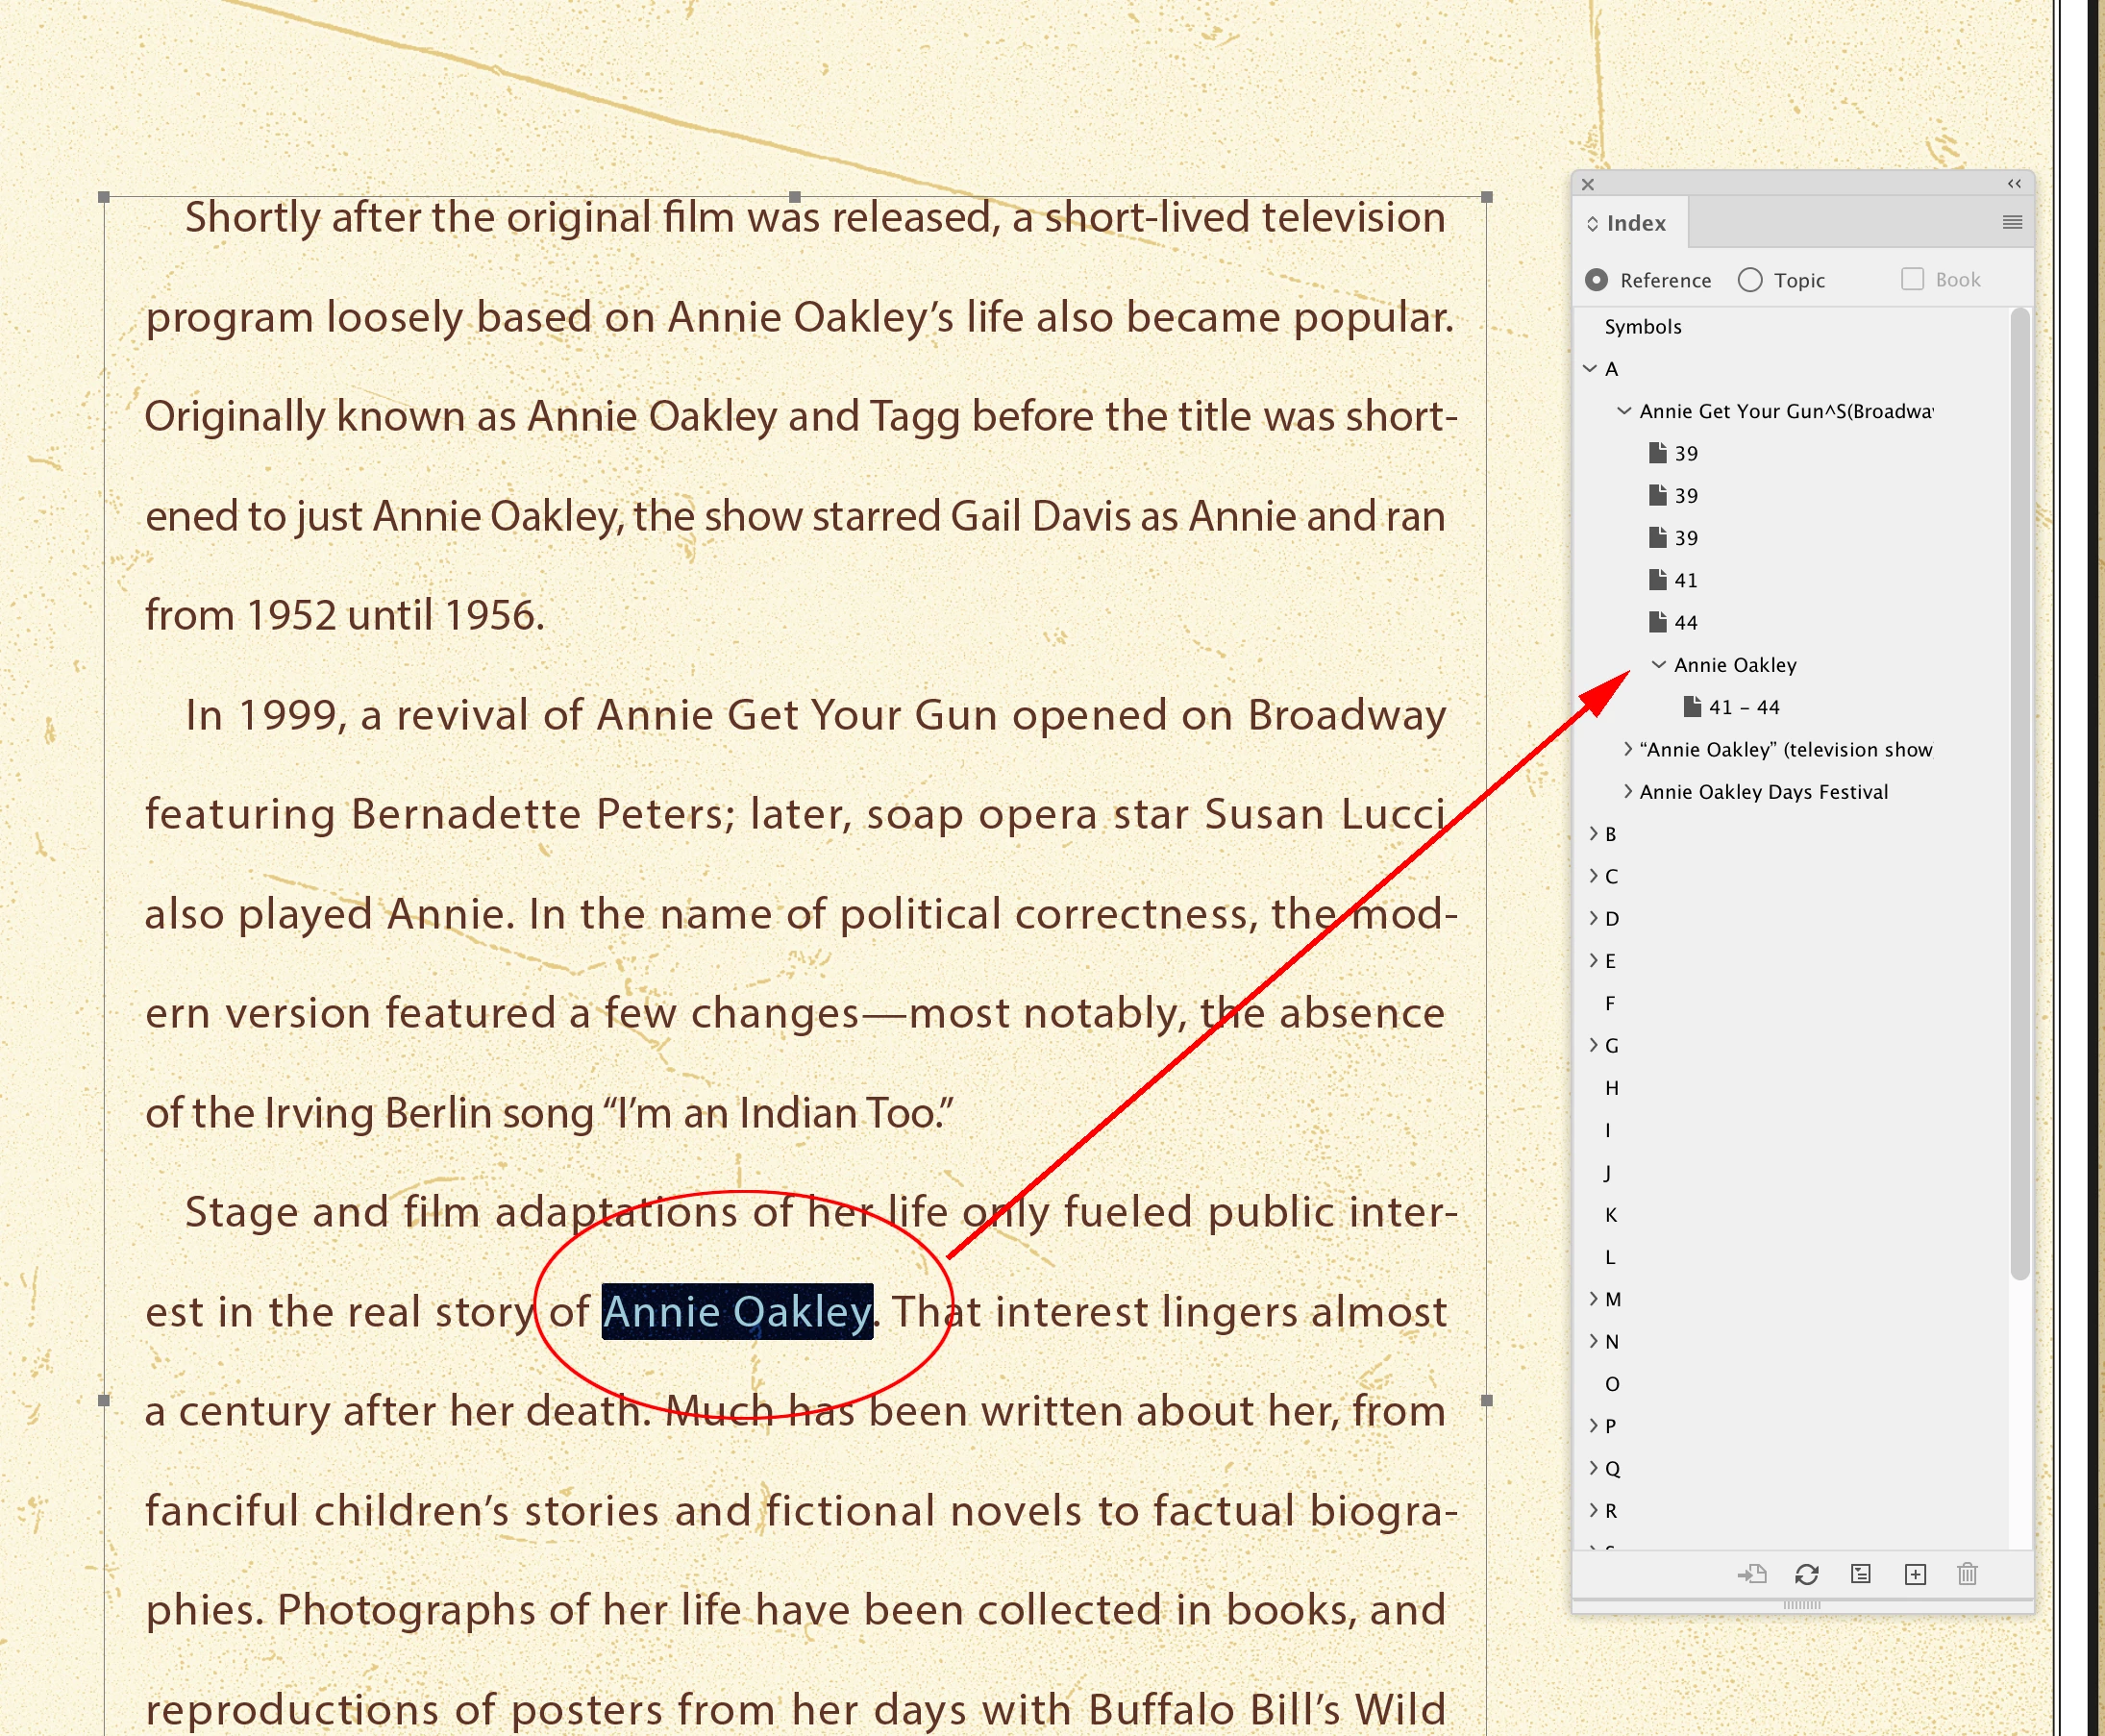Image resolution: width=2105 pixels, height=1736 pixels.
Task: Collapse the Index panel with double-arrow icon
Action: (2014, 184)
